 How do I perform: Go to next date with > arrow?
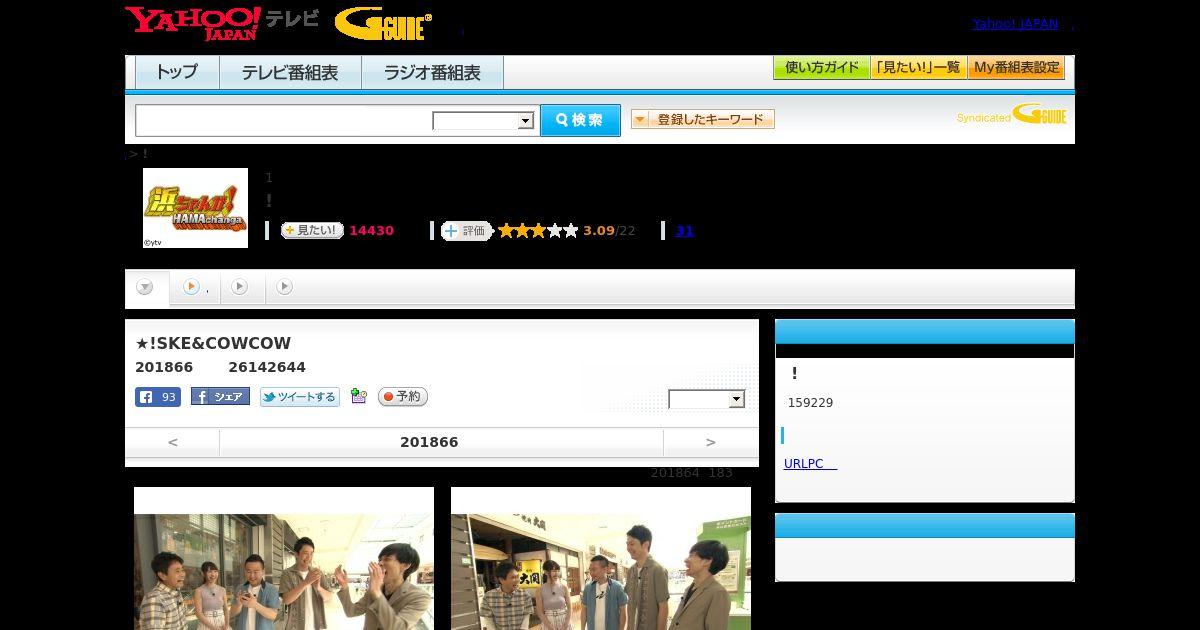tap(711, 442)
